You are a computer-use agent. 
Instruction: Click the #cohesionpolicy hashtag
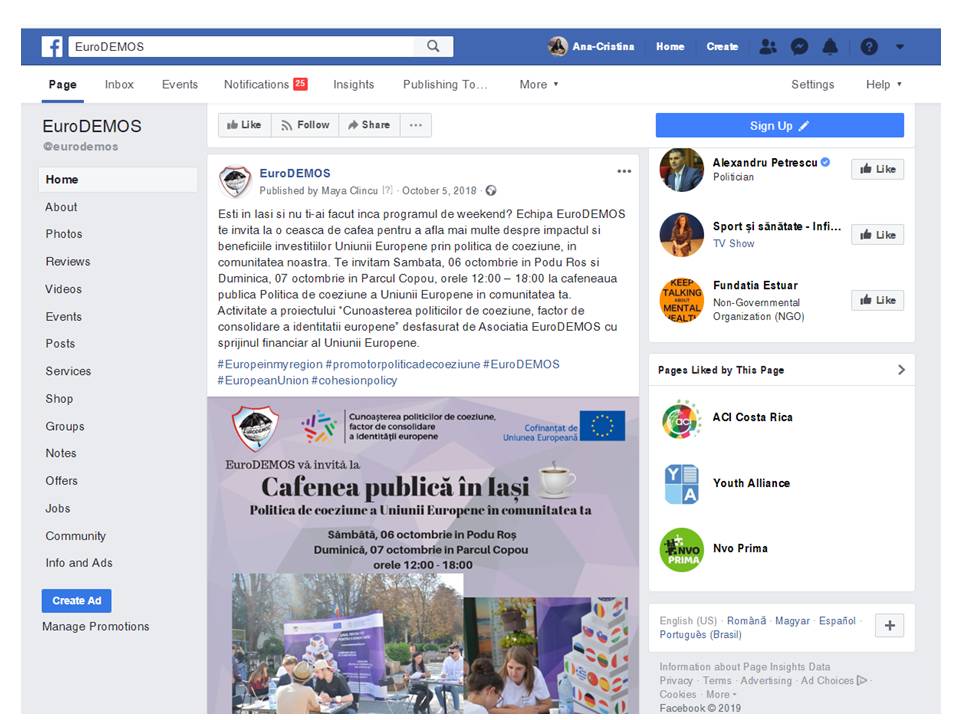354,380
